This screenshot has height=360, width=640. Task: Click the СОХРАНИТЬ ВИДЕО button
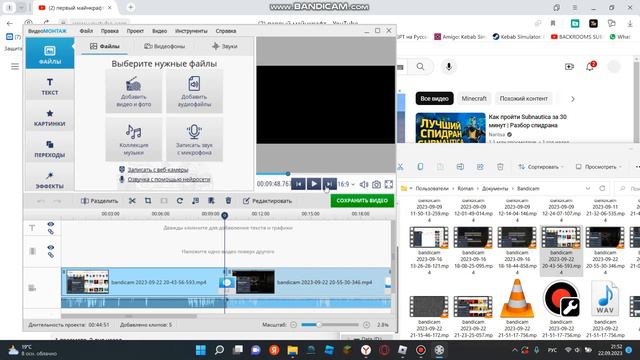point(362,201)
